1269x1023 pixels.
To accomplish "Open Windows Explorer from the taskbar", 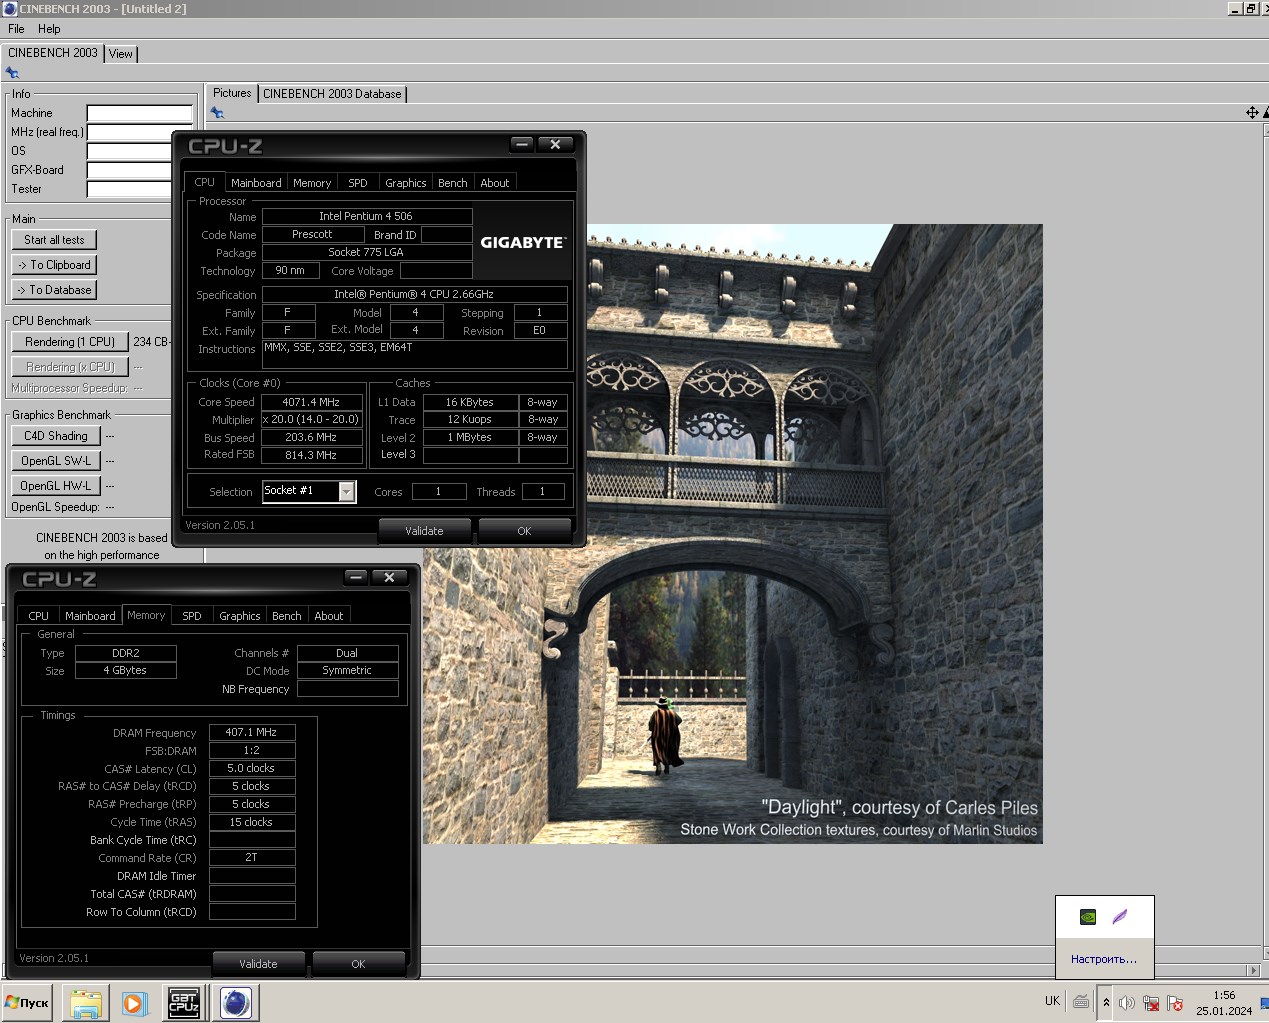I will 86,1003.
